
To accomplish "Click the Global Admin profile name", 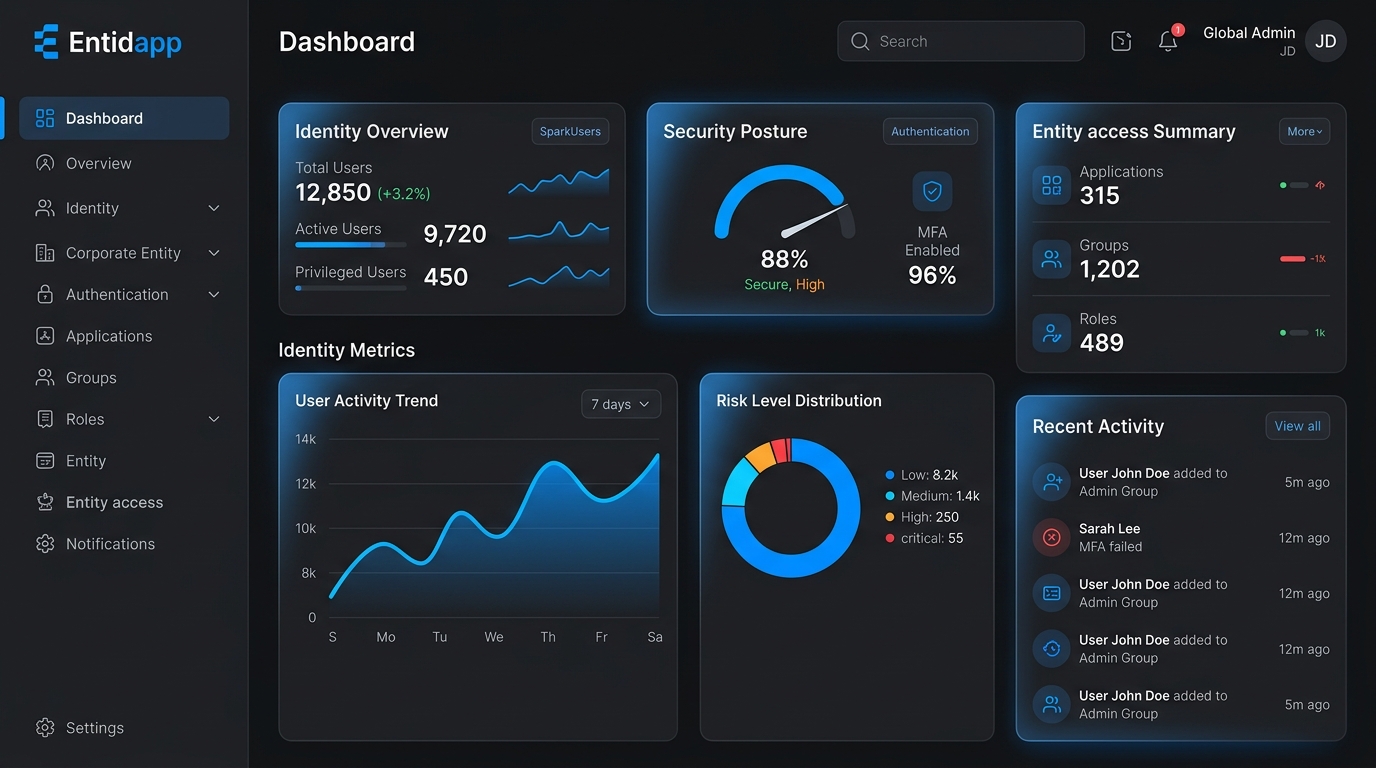I will tap(1249, 33).
